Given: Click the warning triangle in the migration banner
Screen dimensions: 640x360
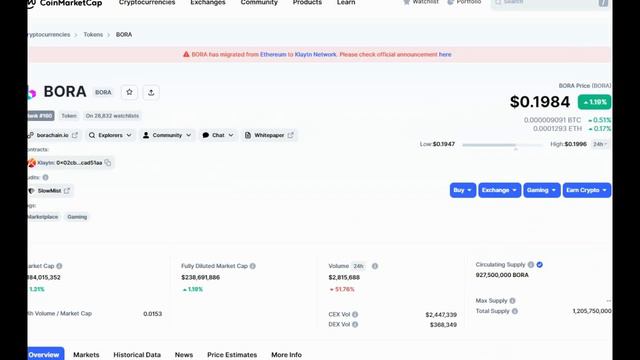Looking at the screenshot, I should [186, 54].
